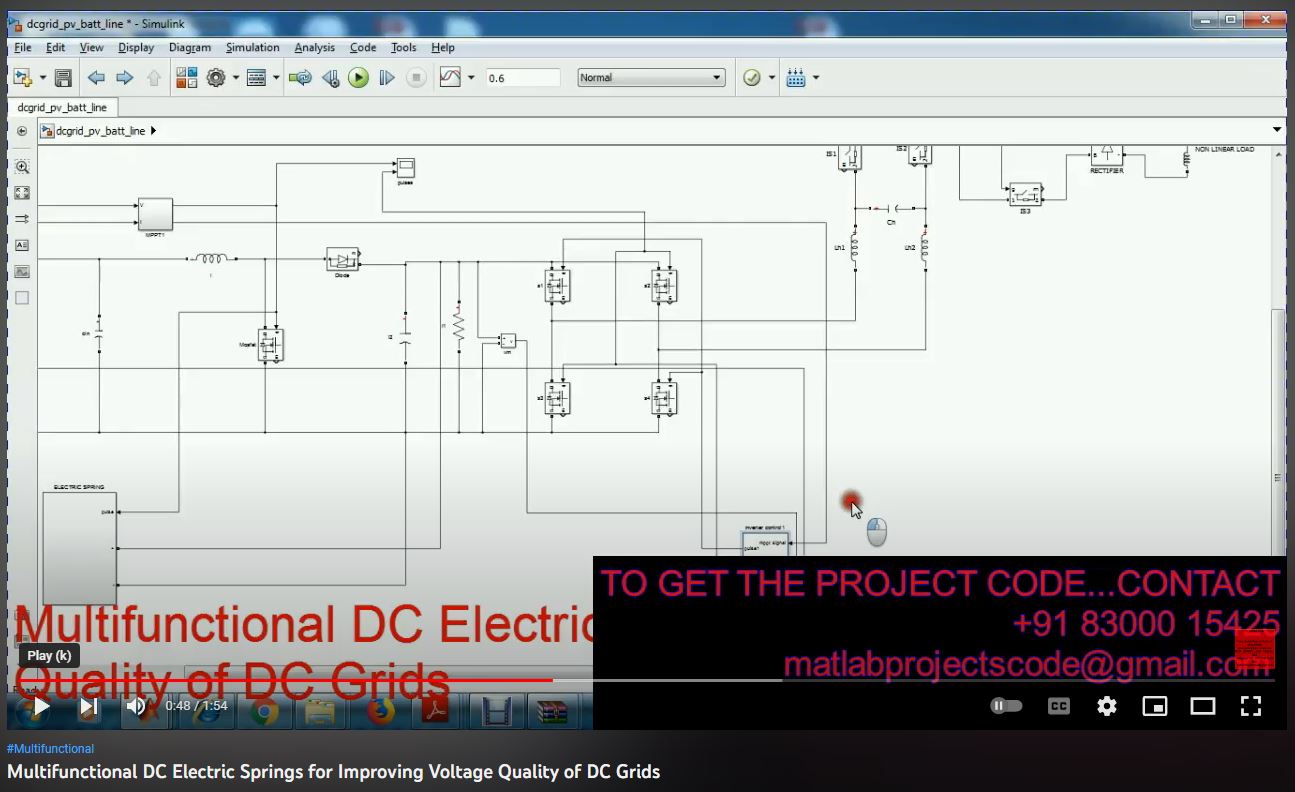Click the Save model floppy disk icon

click(x=63, y=78)
